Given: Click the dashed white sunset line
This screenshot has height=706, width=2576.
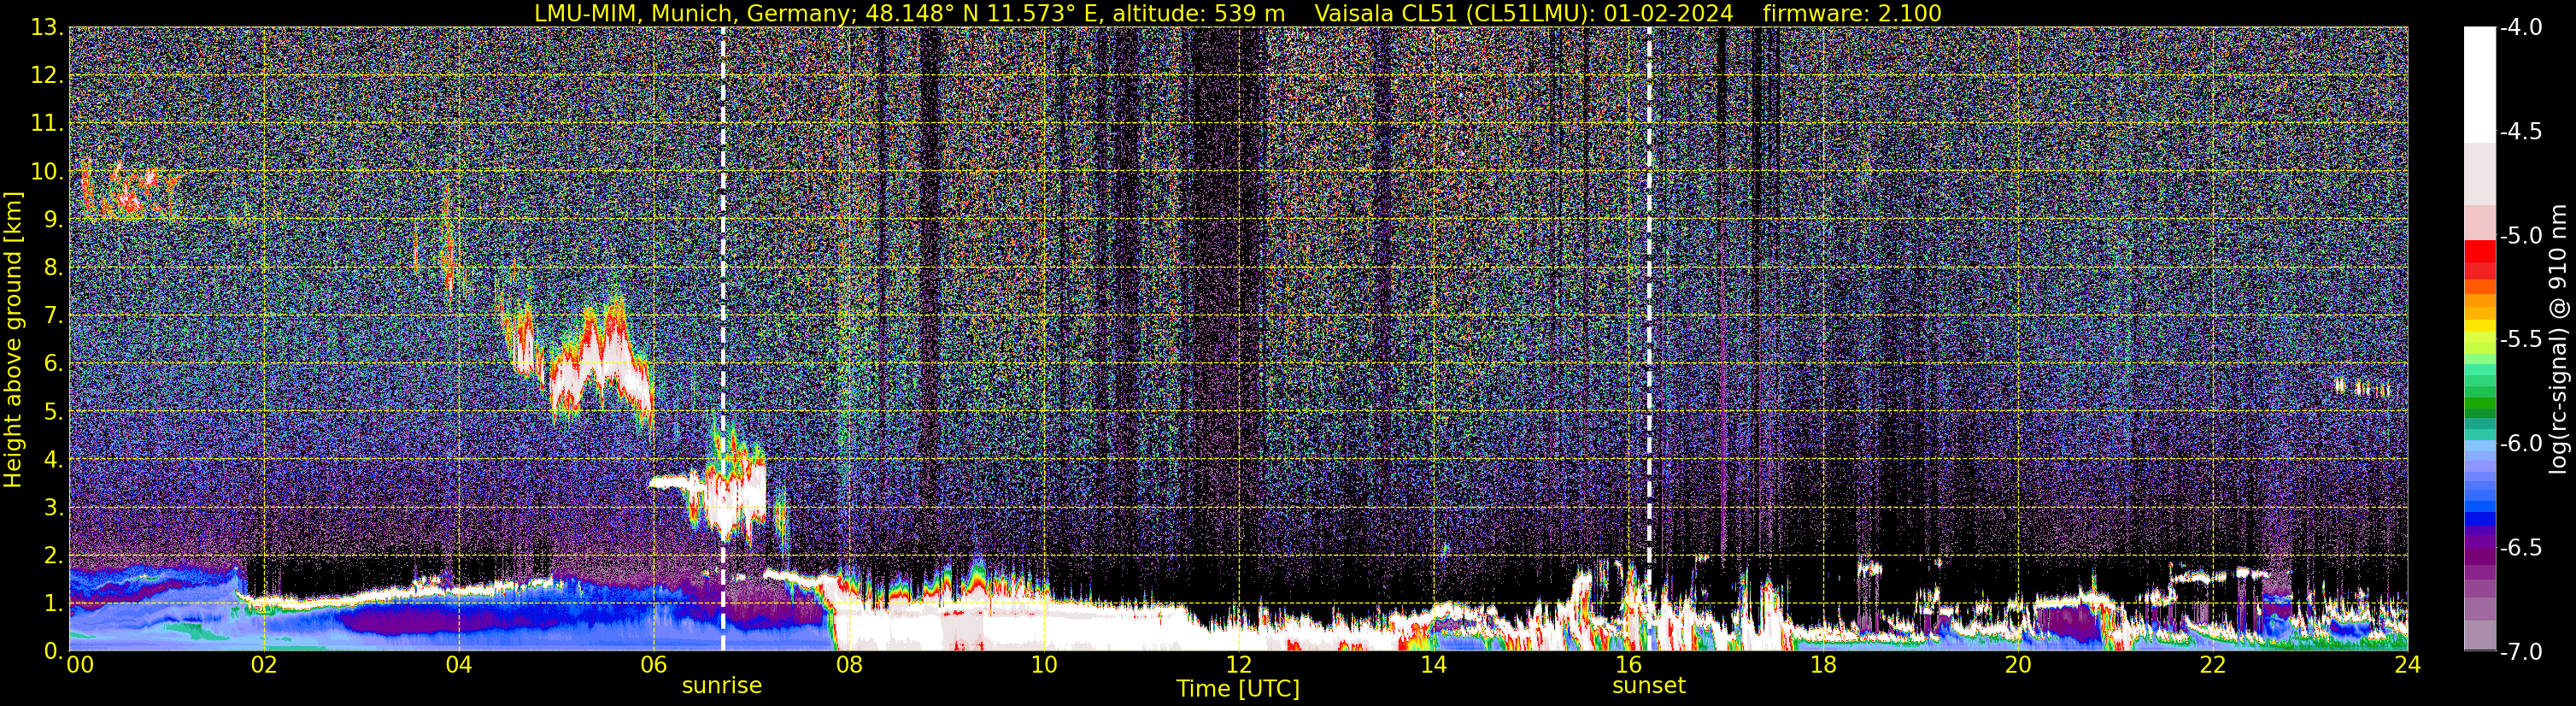Looking at the screenshot, I should pos(1649,339).
